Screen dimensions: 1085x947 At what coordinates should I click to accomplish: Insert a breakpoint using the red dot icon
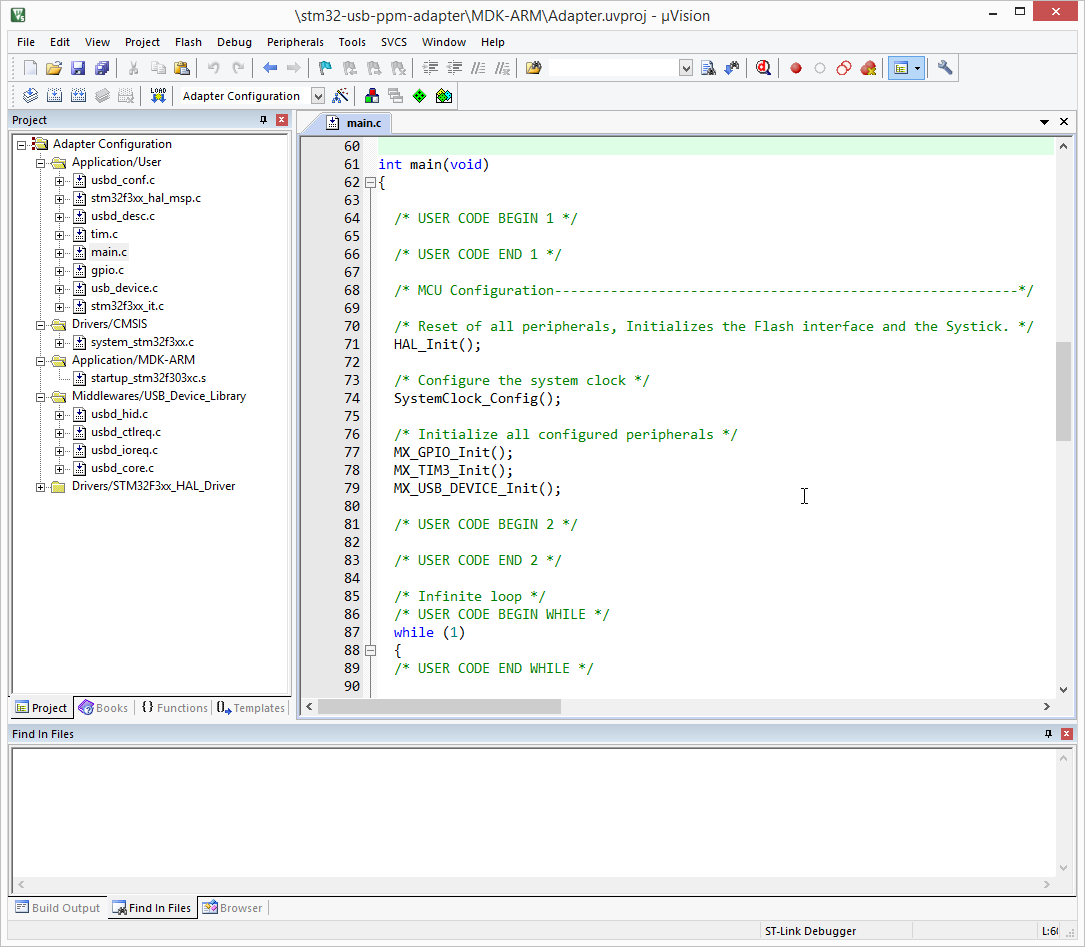[796, 68]
